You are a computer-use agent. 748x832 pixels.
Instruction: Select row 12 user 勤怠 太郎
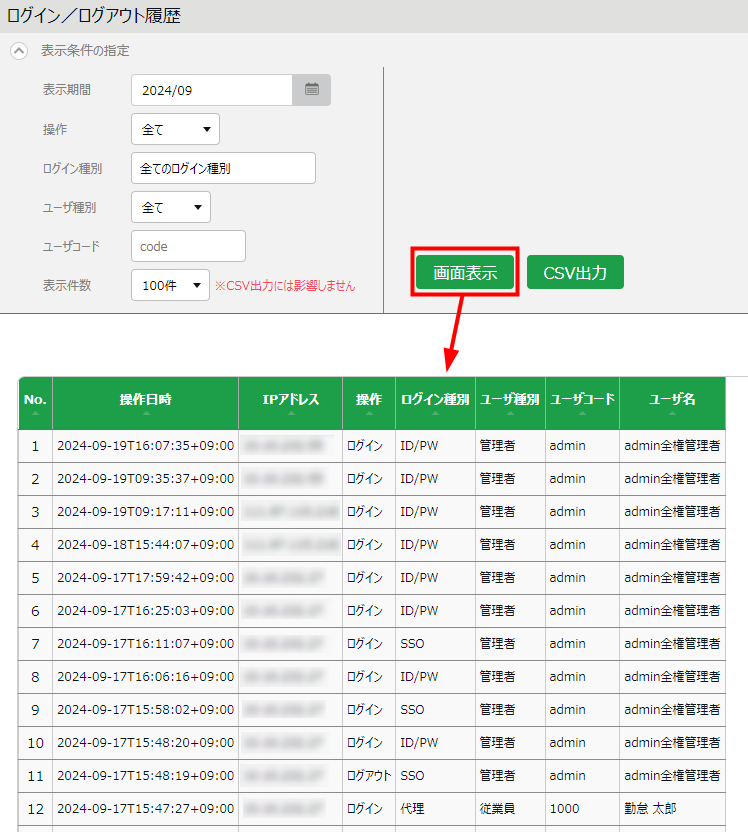pyautogui.click(x=656, y=808)
